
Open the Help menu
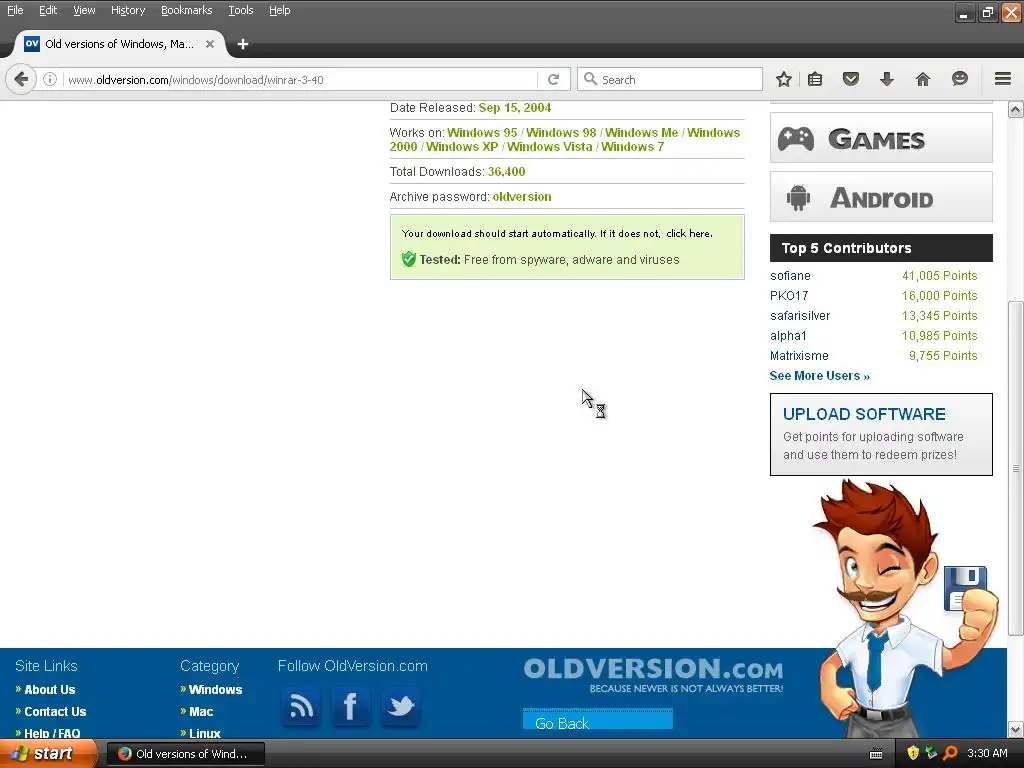click(x=280, y=10)
